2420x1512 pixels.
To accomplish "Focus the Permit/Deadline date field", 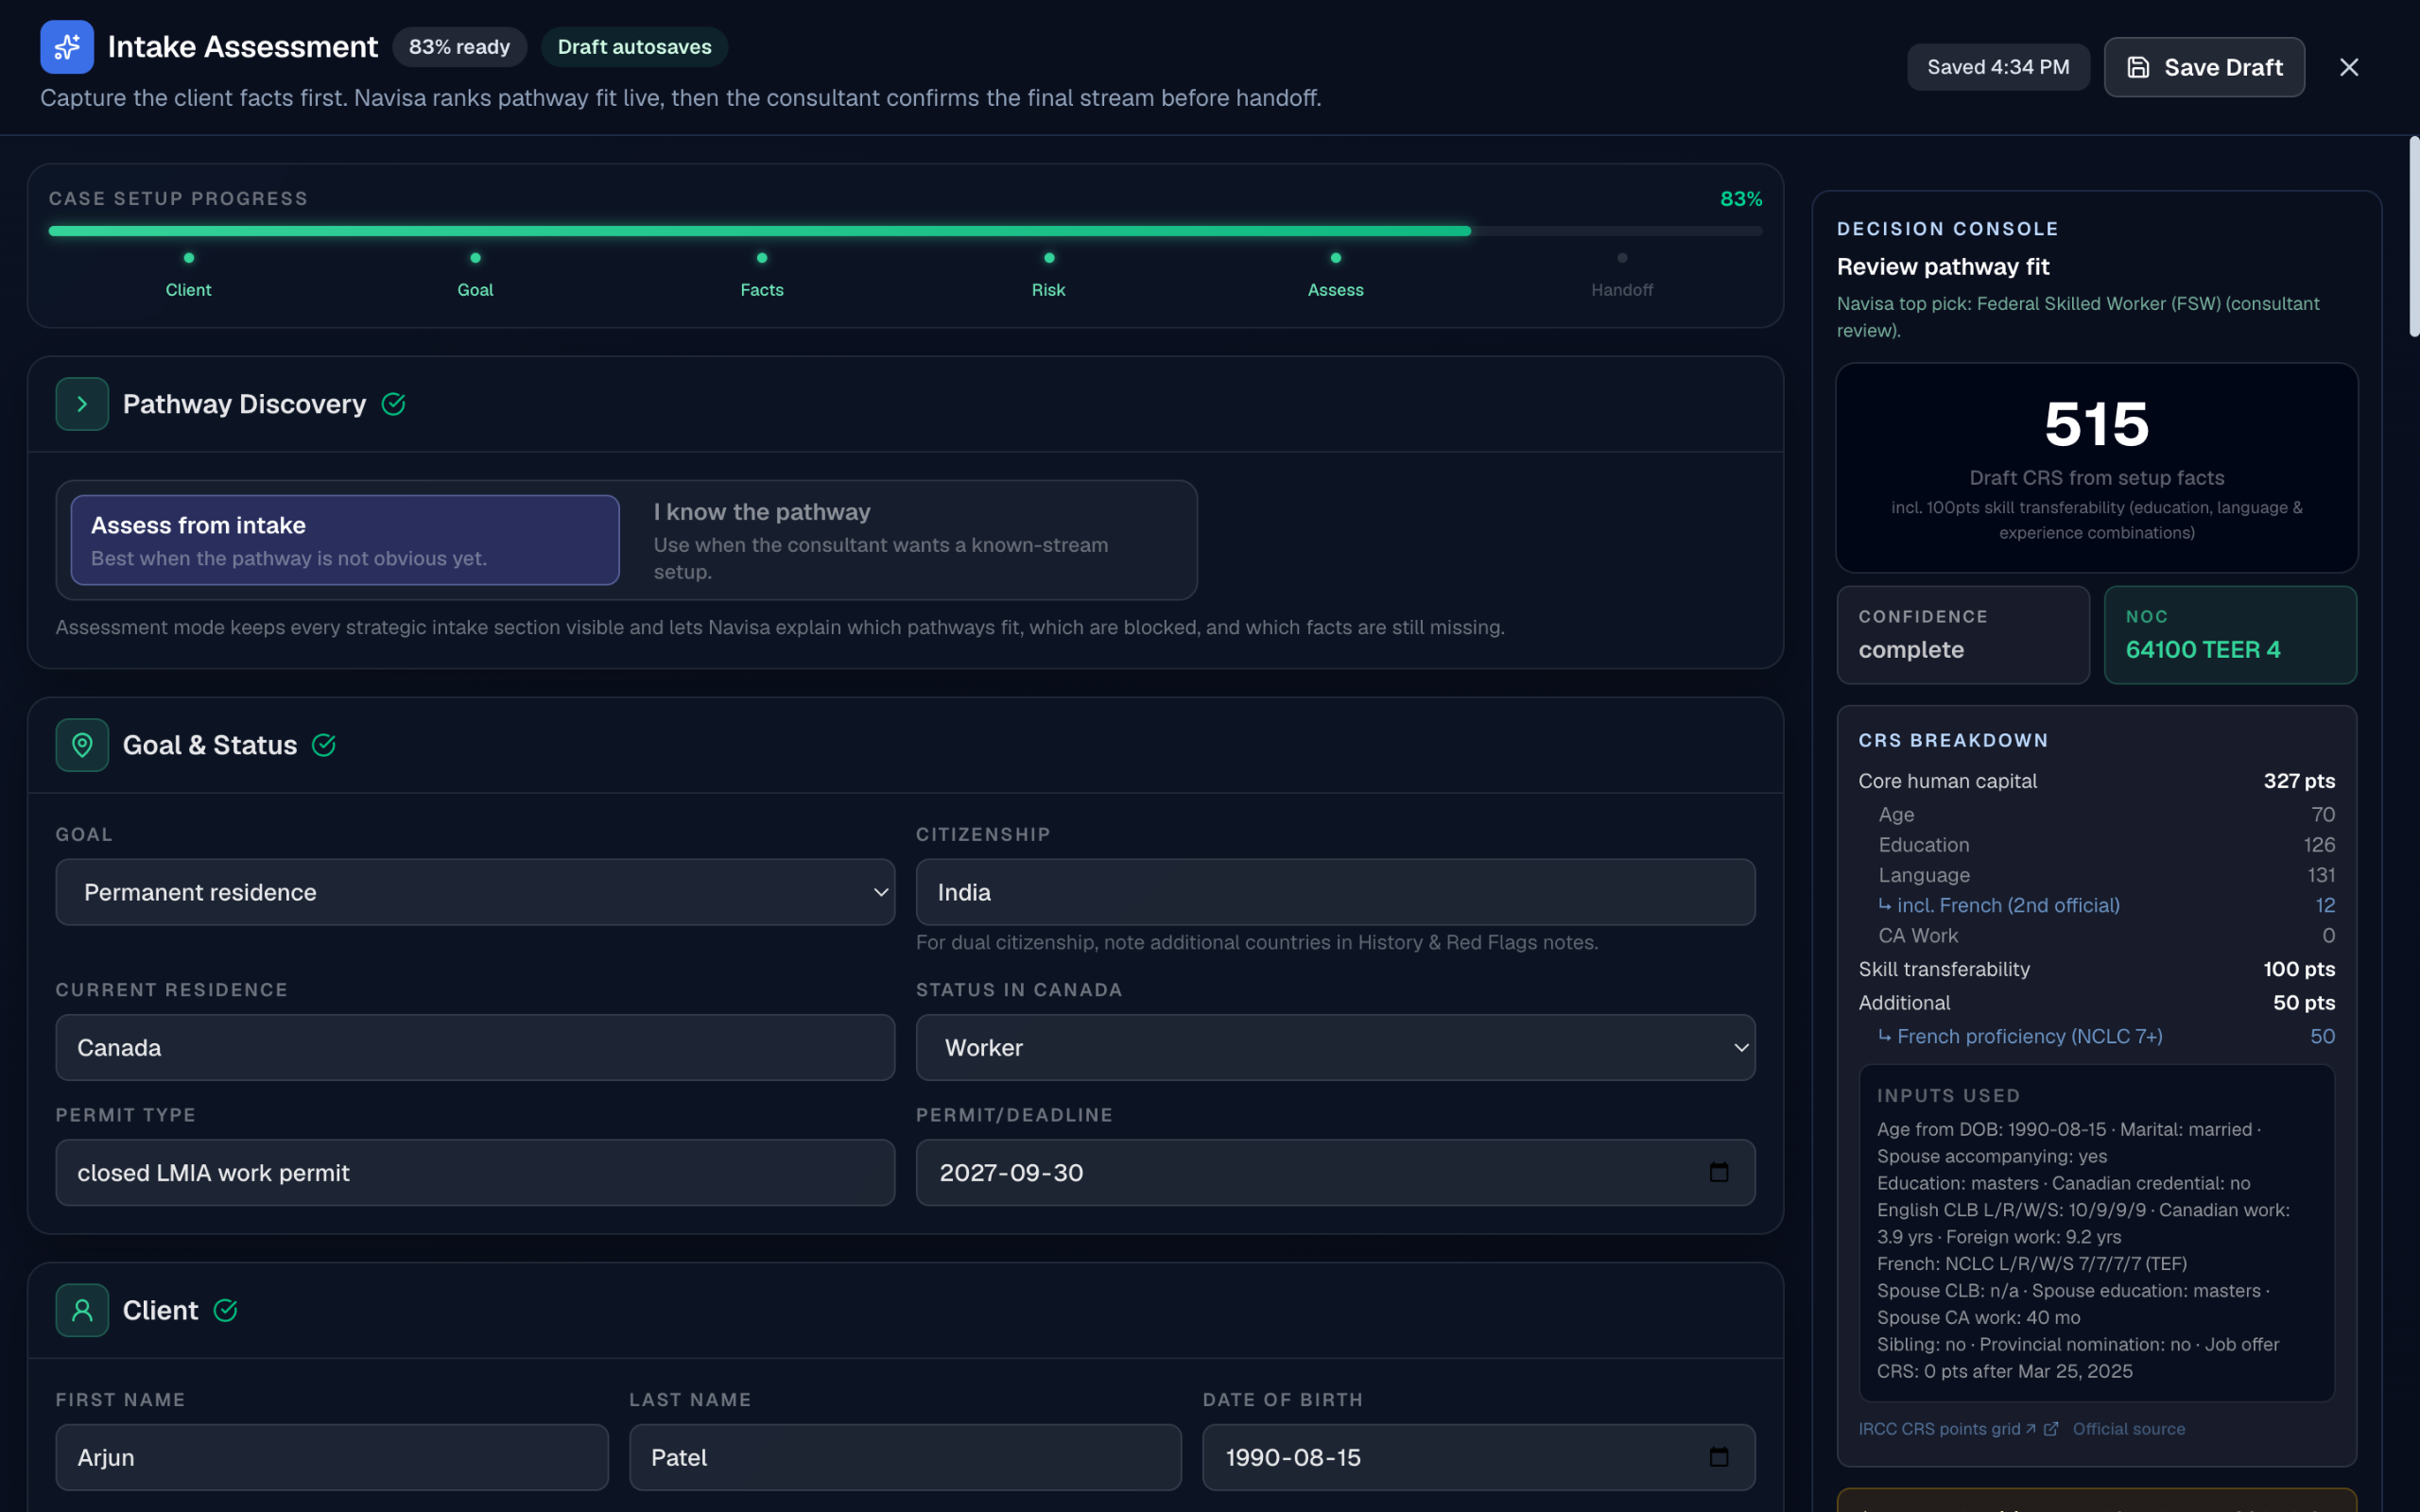I will (1335, 1172).
